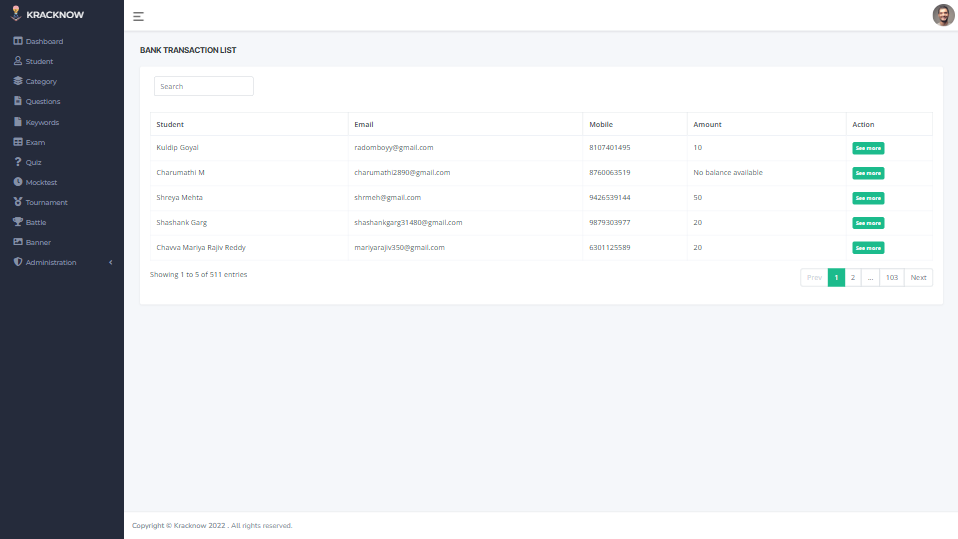This screenshot has width=958, height=539.
Task: Expand the Administration menu chevron
Action: [110, 262]
